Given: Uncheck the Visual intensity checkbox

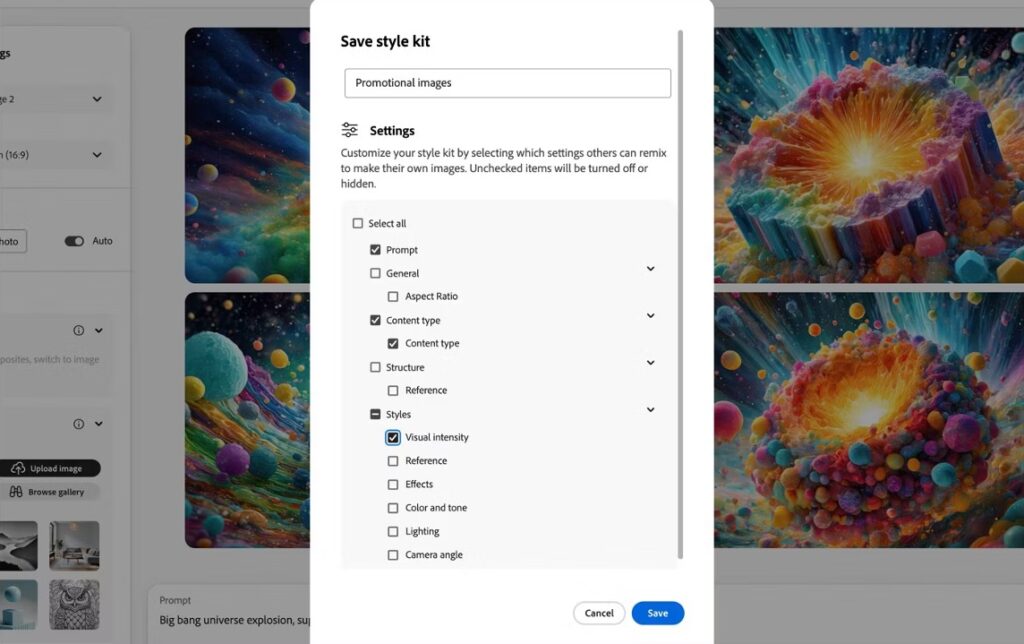Looking at the screenshot, I should pyautogui.click(x=393, y=437).
